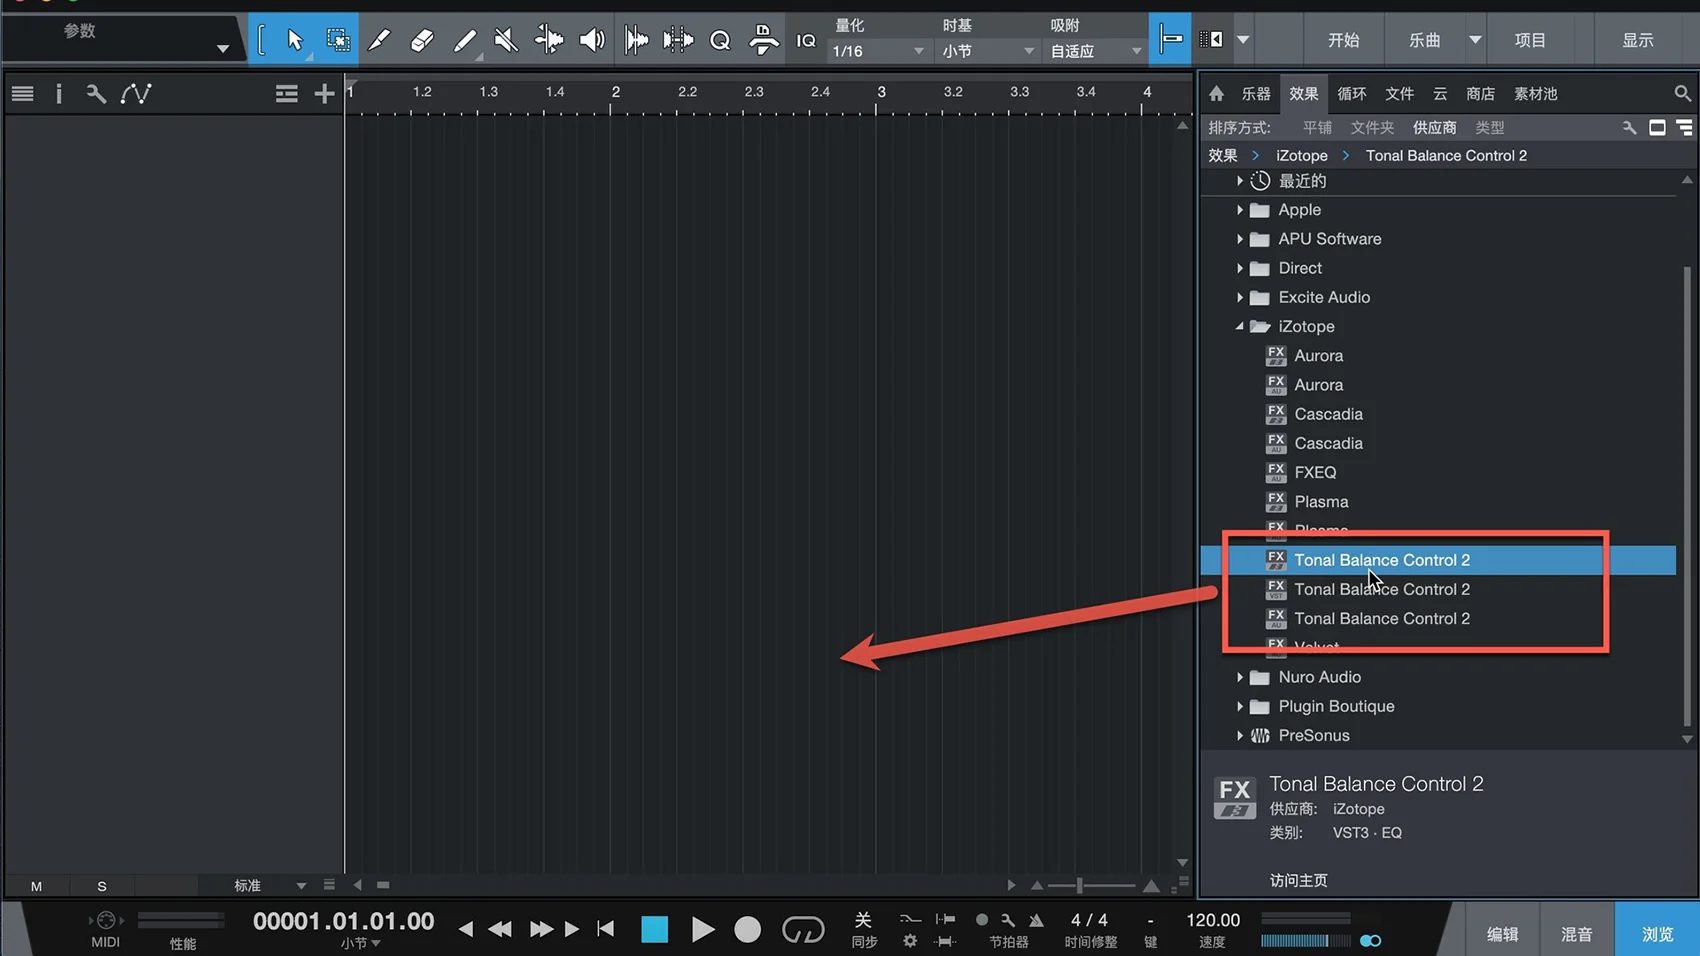
Task: Toggle the loop playback button
Action: pos(802,930)
